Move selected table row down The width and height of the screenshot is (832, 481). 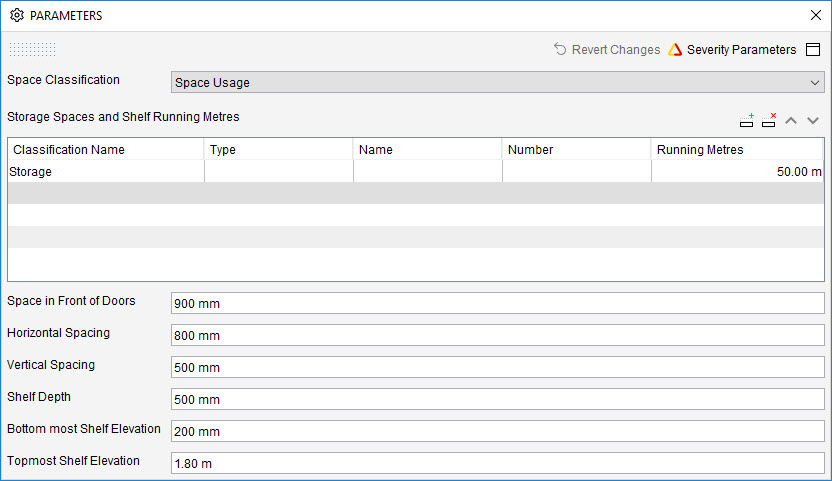coord(813,121)
